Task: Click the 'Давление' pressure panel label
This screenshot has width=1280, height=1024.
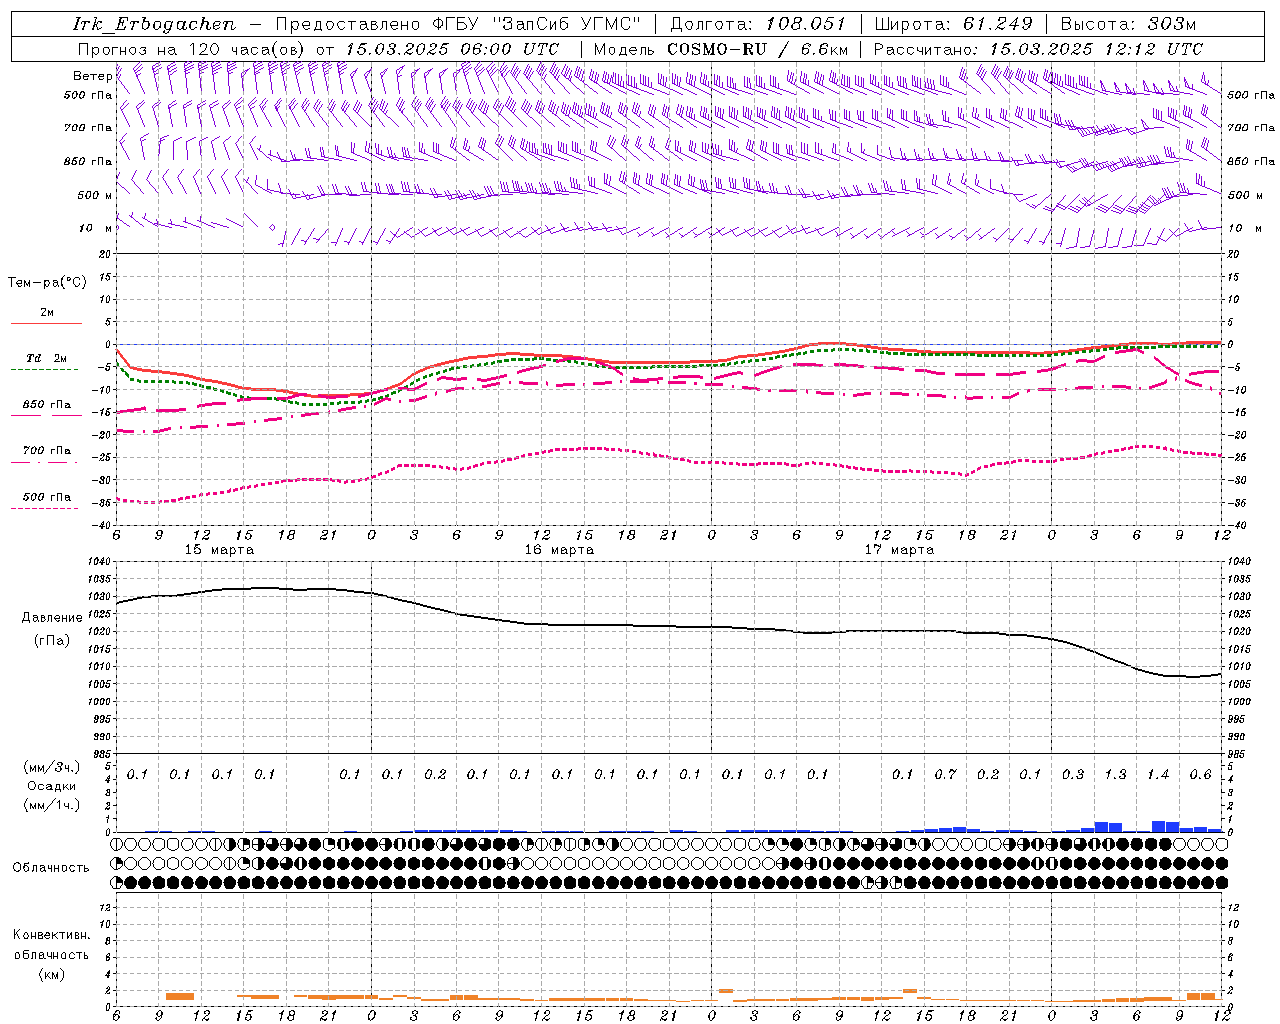Action: click(x=52, y=618)
